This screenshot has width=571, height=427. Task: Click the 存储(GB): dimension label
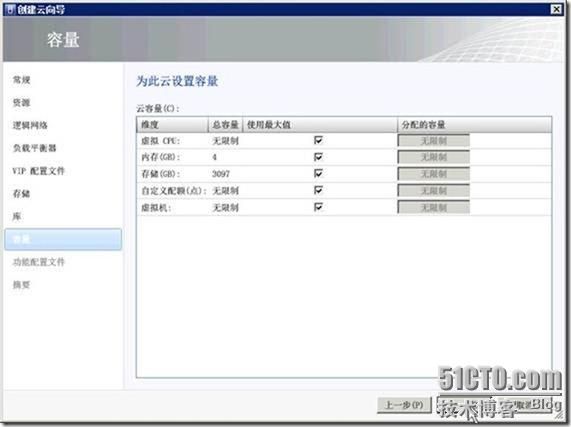pos(161,174)
